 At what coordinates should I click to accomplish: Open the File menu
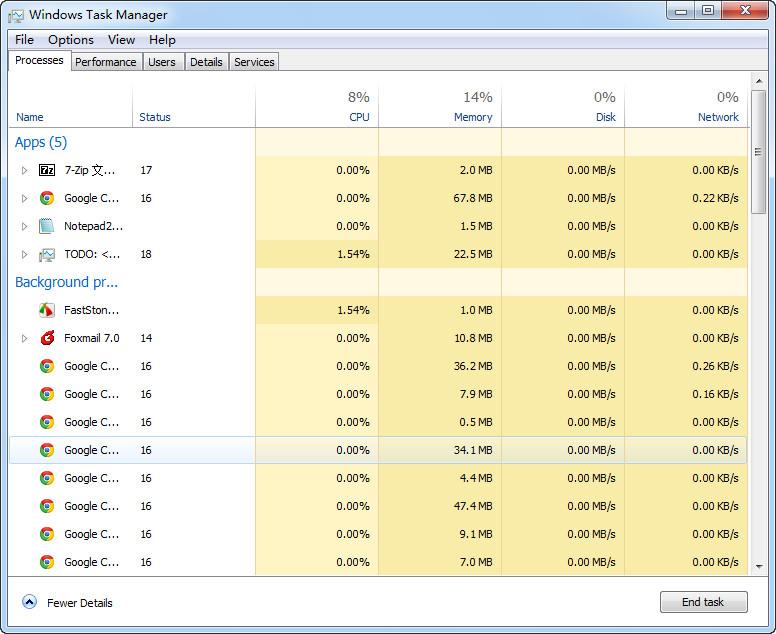[24, 40]
